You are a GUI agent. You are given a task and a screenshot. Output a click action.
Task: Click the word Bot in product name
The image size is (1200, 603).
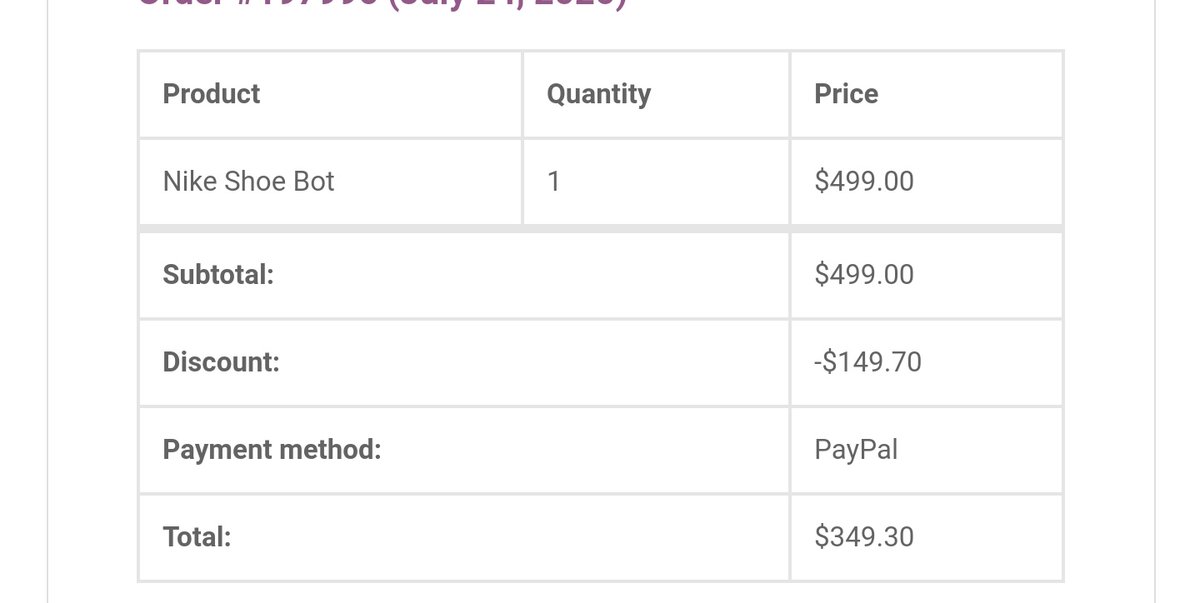click(x=314, y=182)
